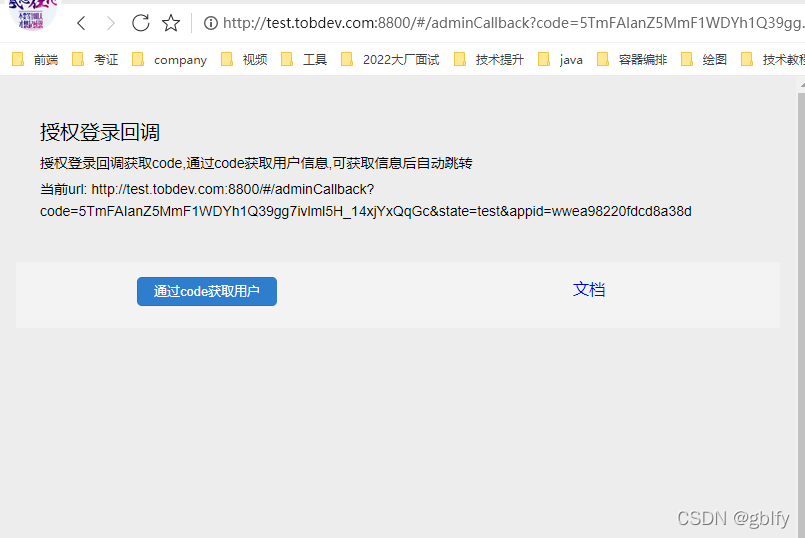View site info via the circled-i icon

[210, 23]
